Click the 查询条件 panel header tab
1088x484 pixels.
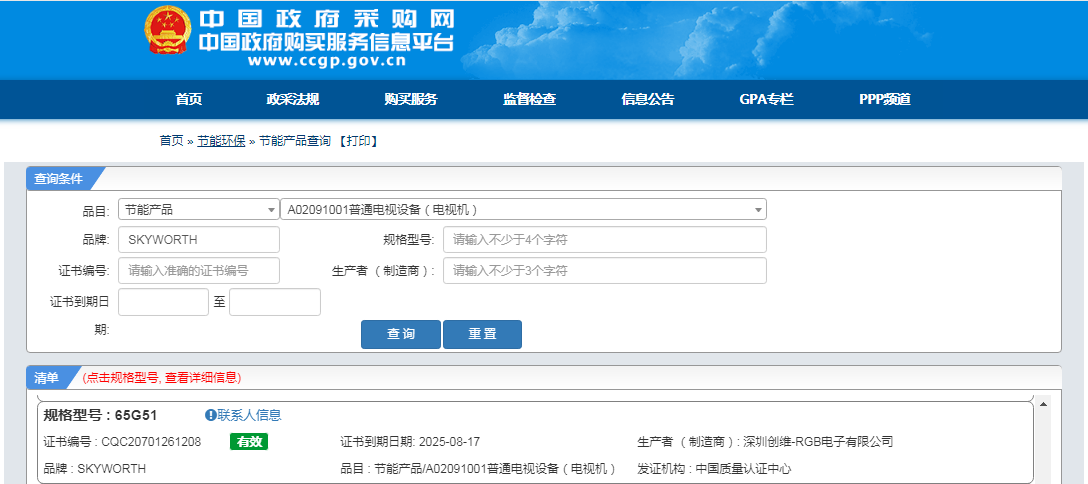[59, 178]
